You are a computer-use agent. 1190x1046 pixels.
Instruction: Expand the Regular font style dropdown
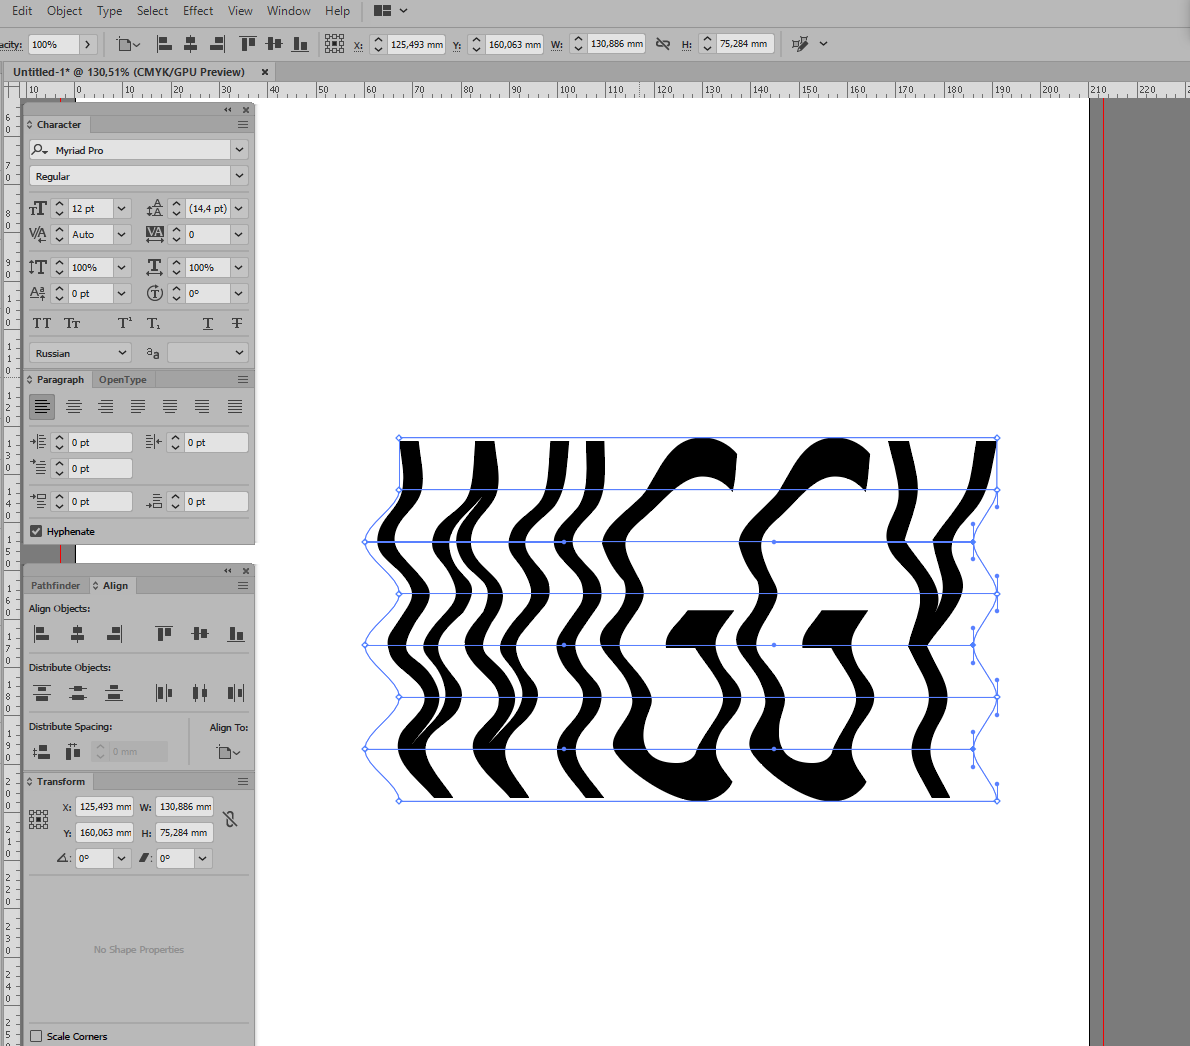239,176
